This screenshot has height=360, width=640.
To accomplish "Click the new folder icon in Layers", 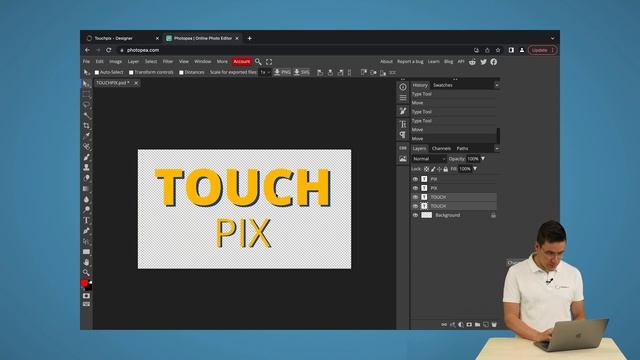I will (478, 324).
